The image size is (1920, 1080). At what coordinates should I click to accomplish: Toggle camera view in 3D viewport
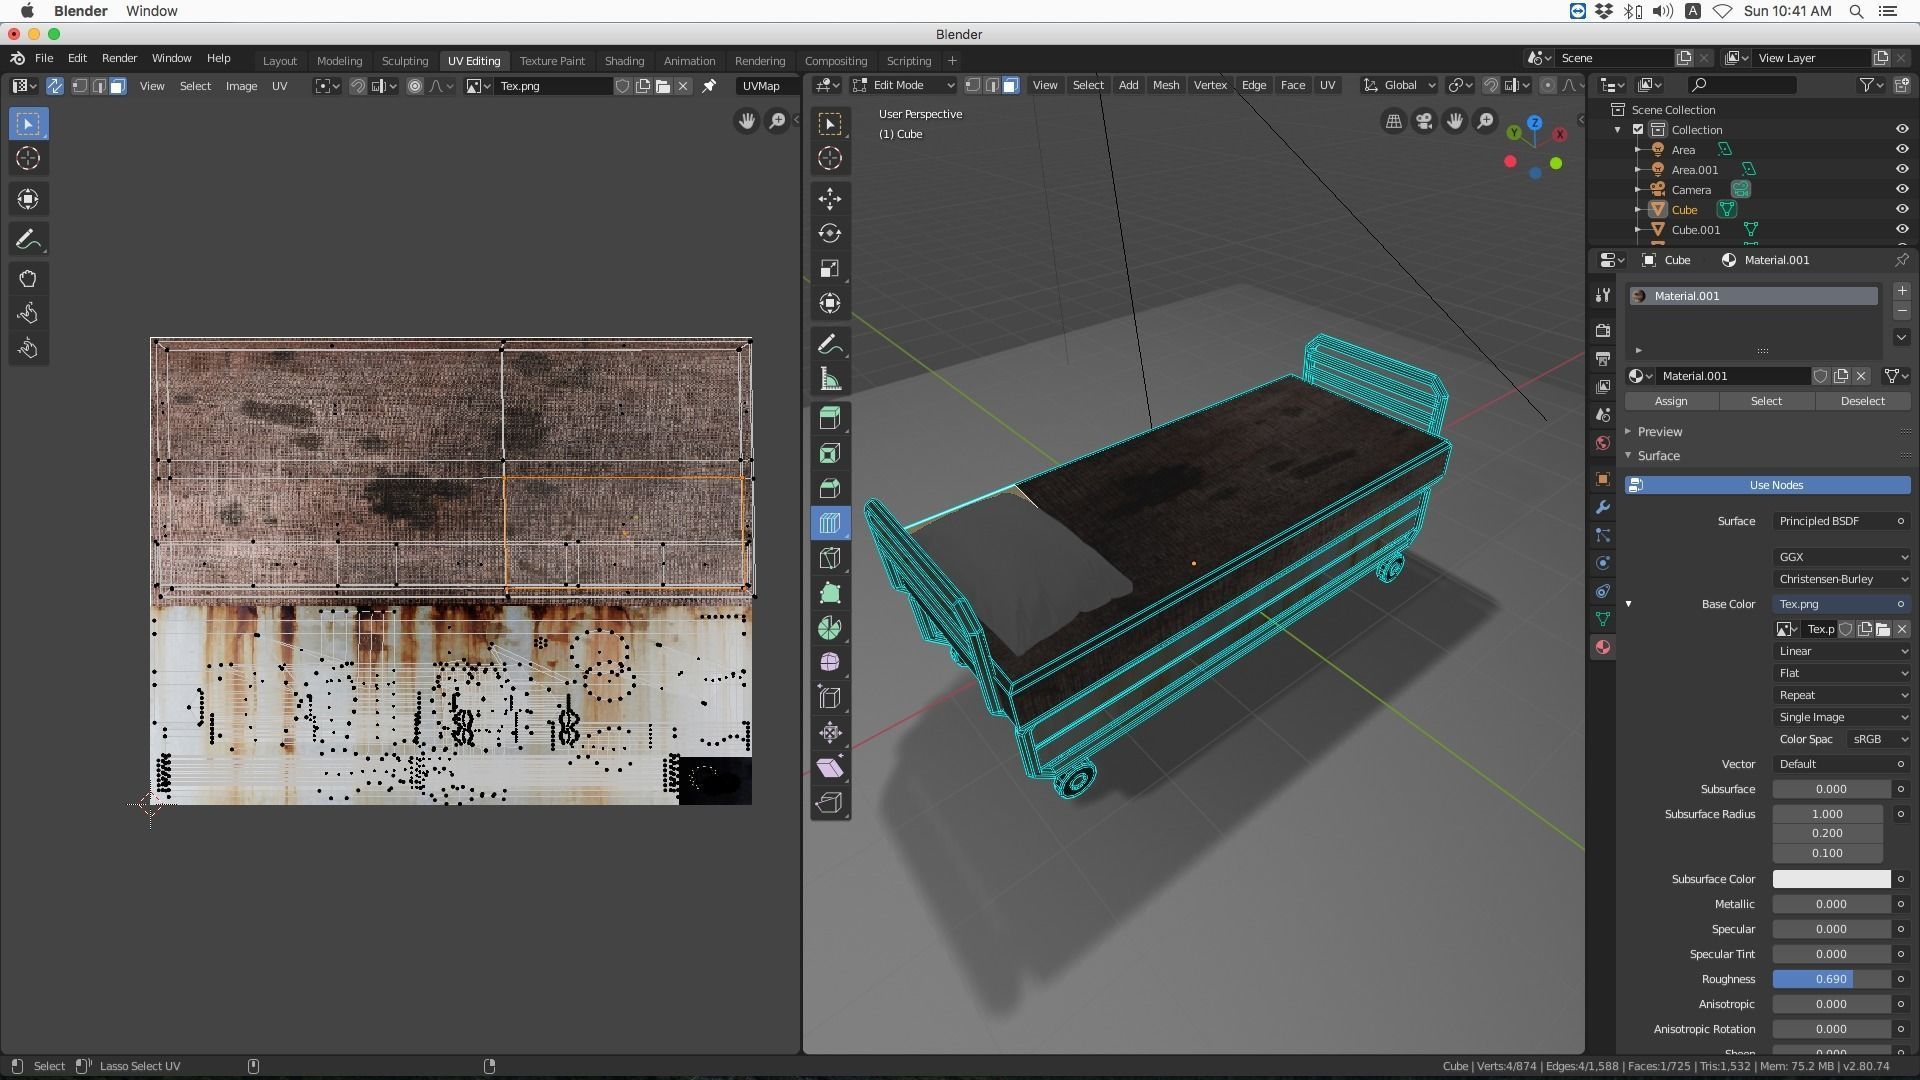point(1424,122)
